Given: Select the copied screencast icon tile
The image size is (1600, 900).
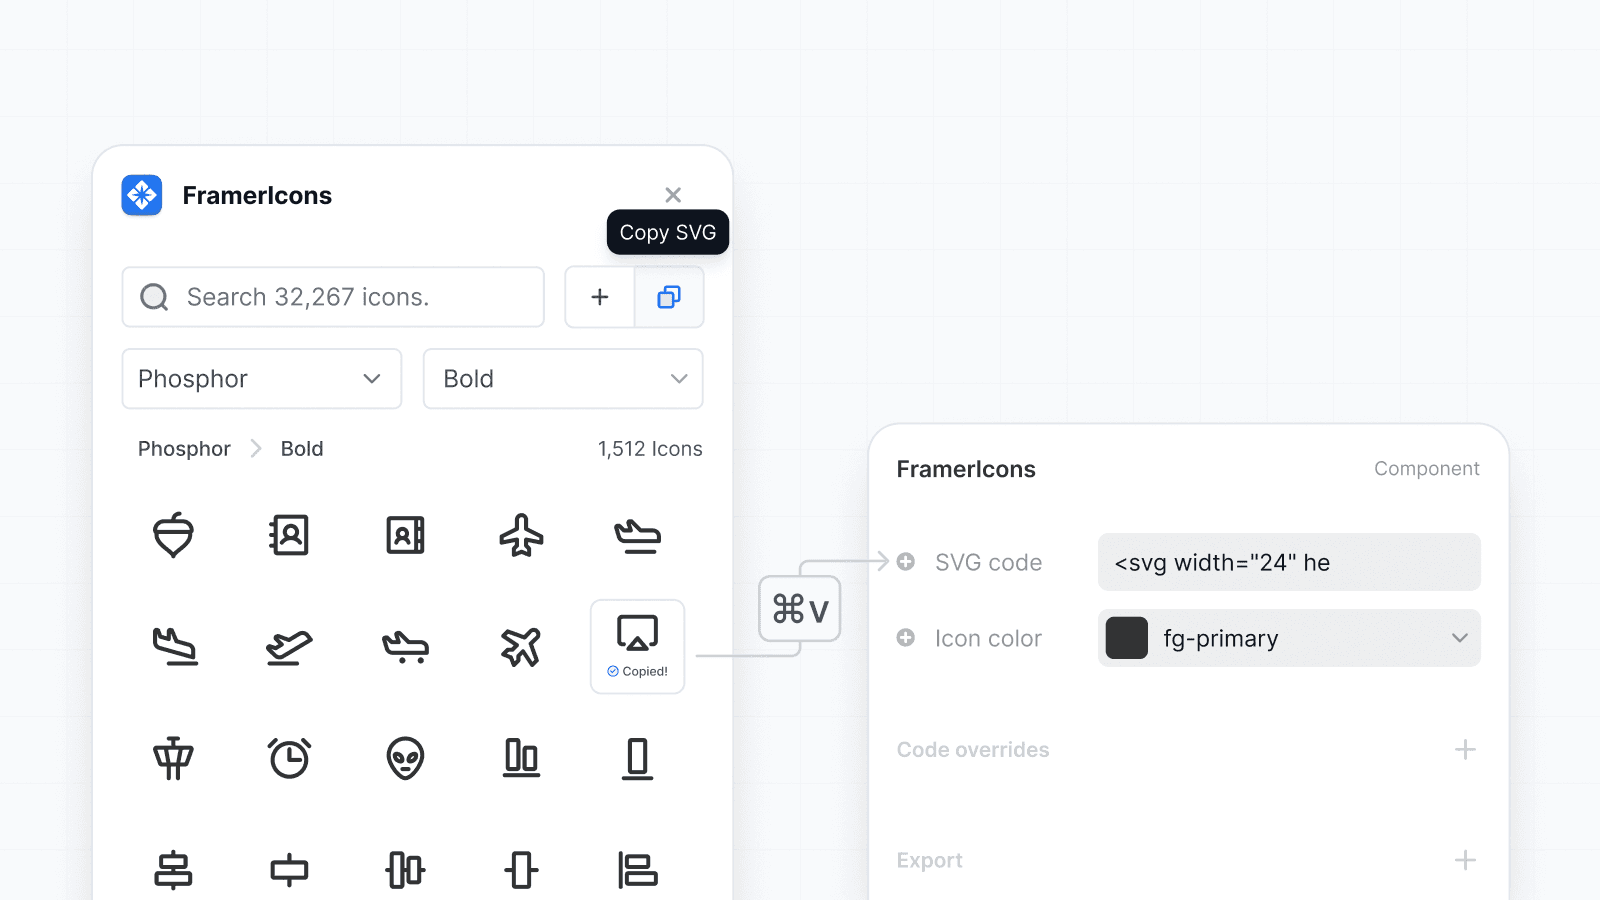Looking at the screenshot, I should click(x=637, y=646).
